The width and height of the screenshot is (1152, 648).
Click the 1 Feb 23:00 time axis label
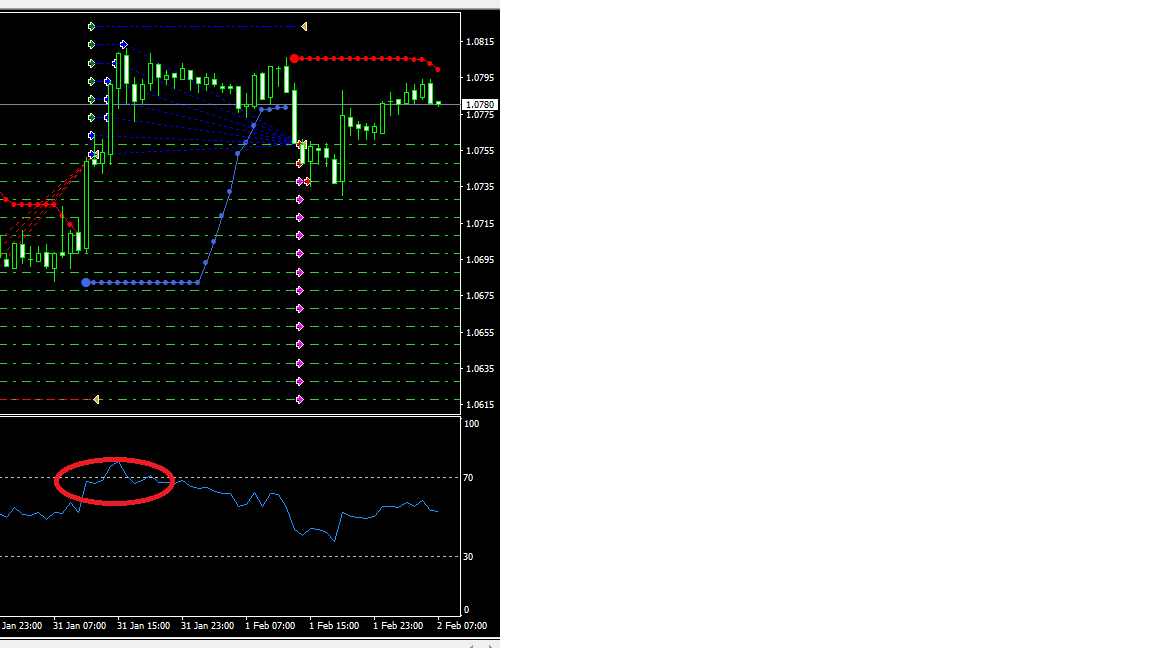[398, 626]
